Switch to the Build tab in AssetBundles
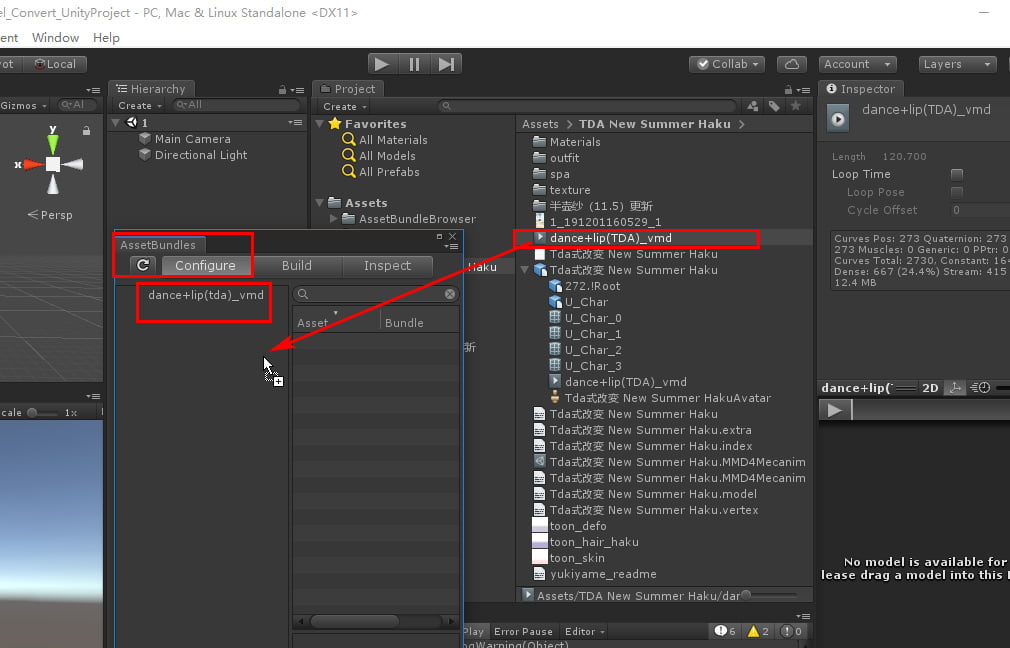The width and height of the screenshot is (1010, 648). [296, 266]
